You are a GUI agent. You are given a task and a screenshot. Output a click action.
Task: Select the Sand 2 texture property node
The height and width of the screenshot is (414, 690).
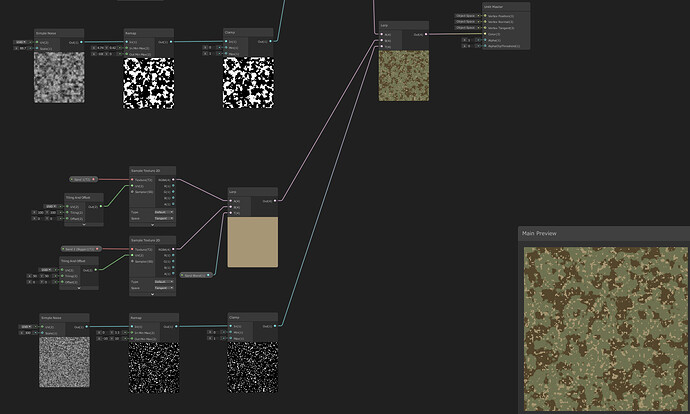click(x=81, y=249)
